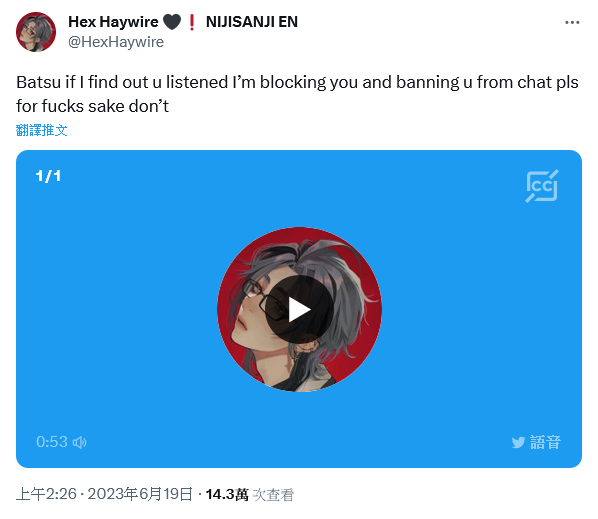
Task: Click the @HexHaywire handle
Action: click(116, 42)
